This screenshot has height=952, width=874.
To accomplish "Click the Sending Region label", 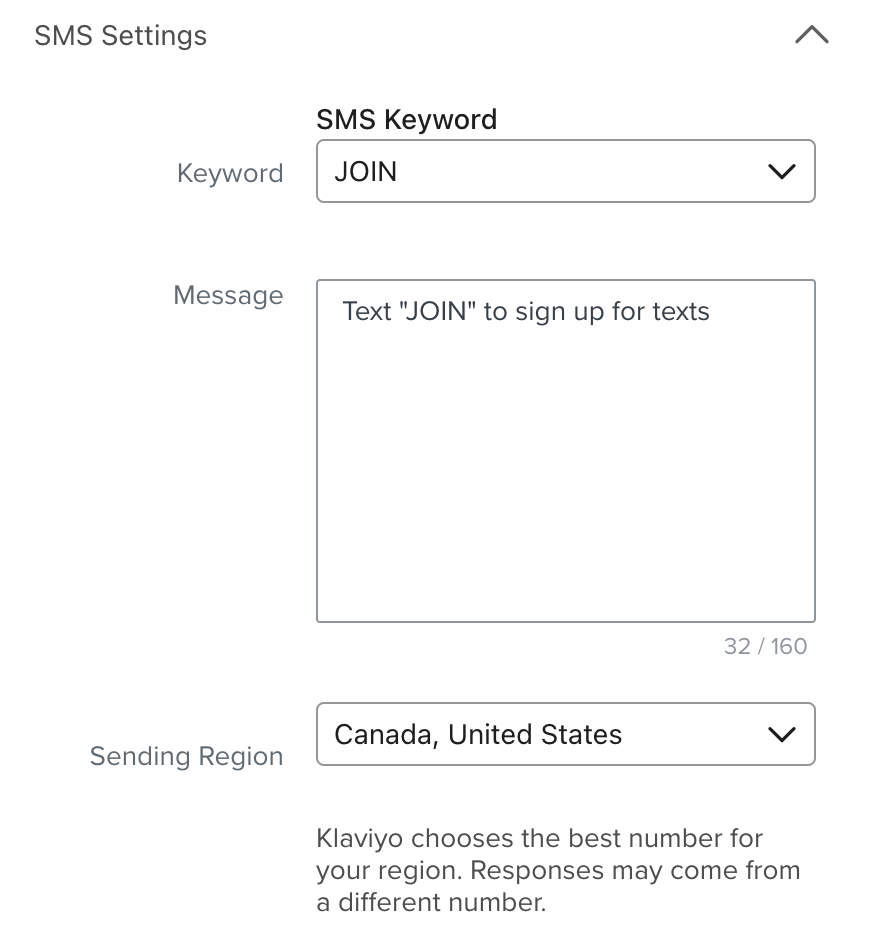I will [x=186, y=757].
